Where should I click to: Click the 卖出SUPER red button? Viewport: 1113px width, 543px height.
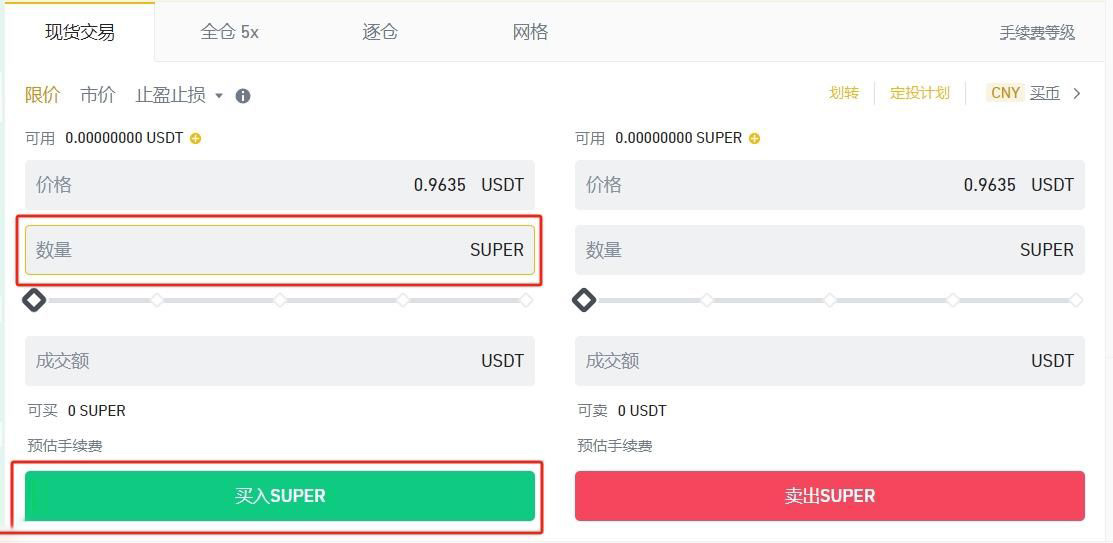830,495
